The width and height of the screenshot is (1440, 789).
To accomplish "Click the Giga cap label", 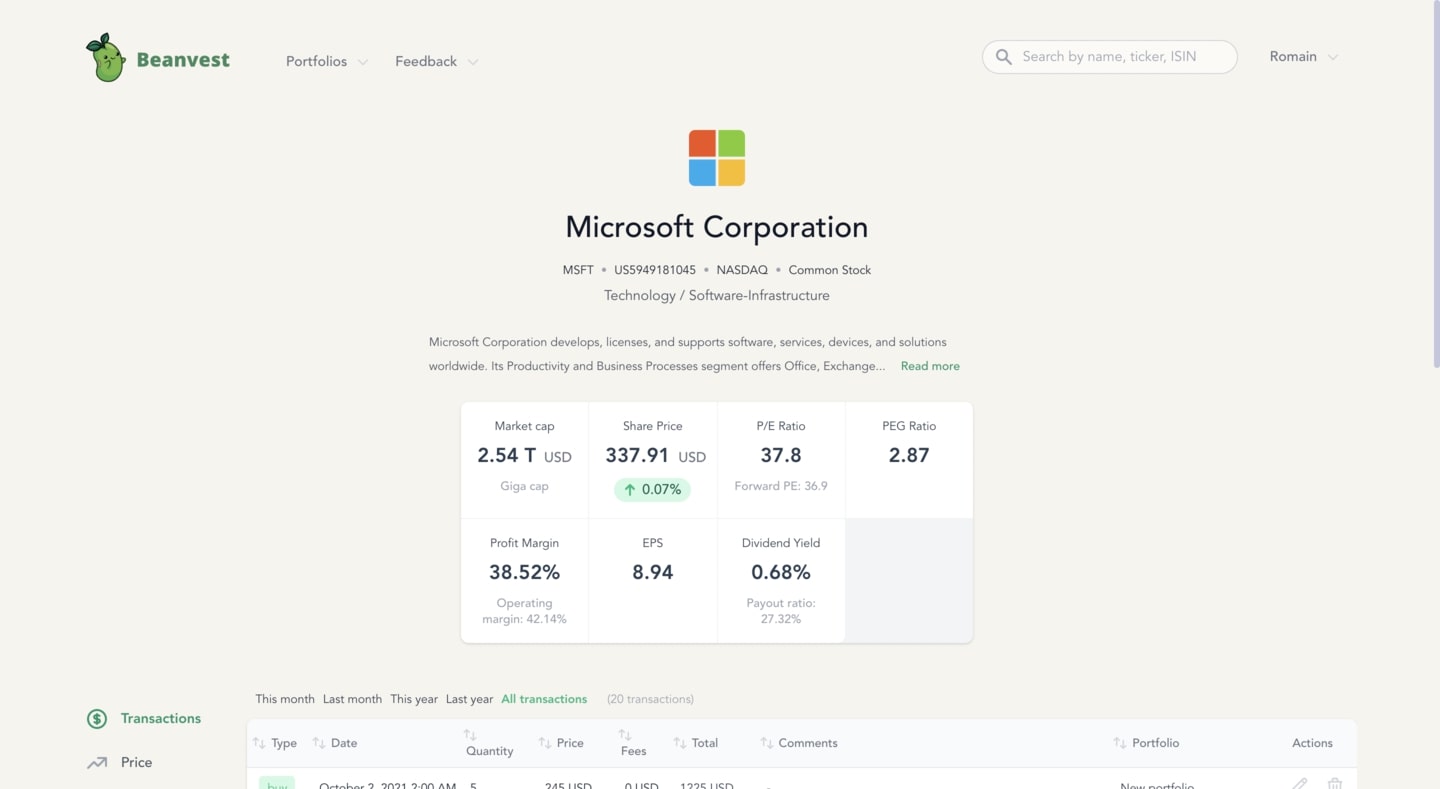I will (524, 486).
